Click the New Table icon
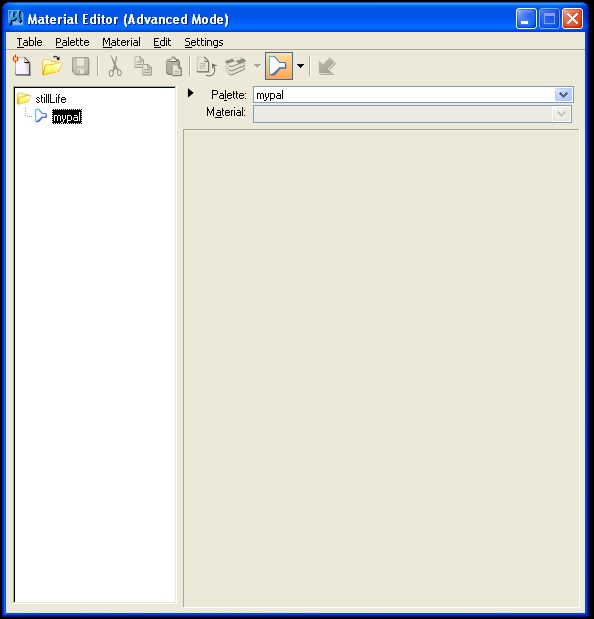This screenshot has height=619, width=594. (x=22, y=66)
